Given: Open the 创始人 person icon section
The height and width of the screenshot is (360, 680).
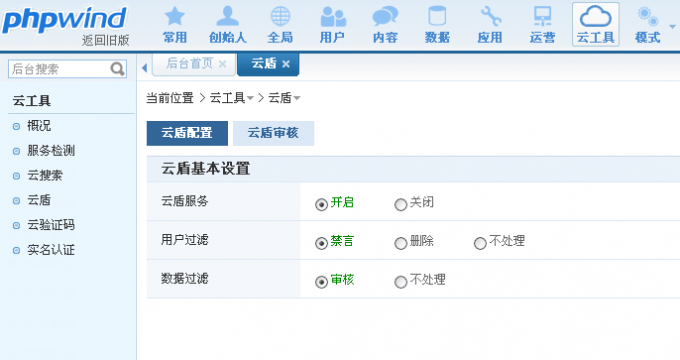Looking at the screenshot, I should tap(228, 25).
